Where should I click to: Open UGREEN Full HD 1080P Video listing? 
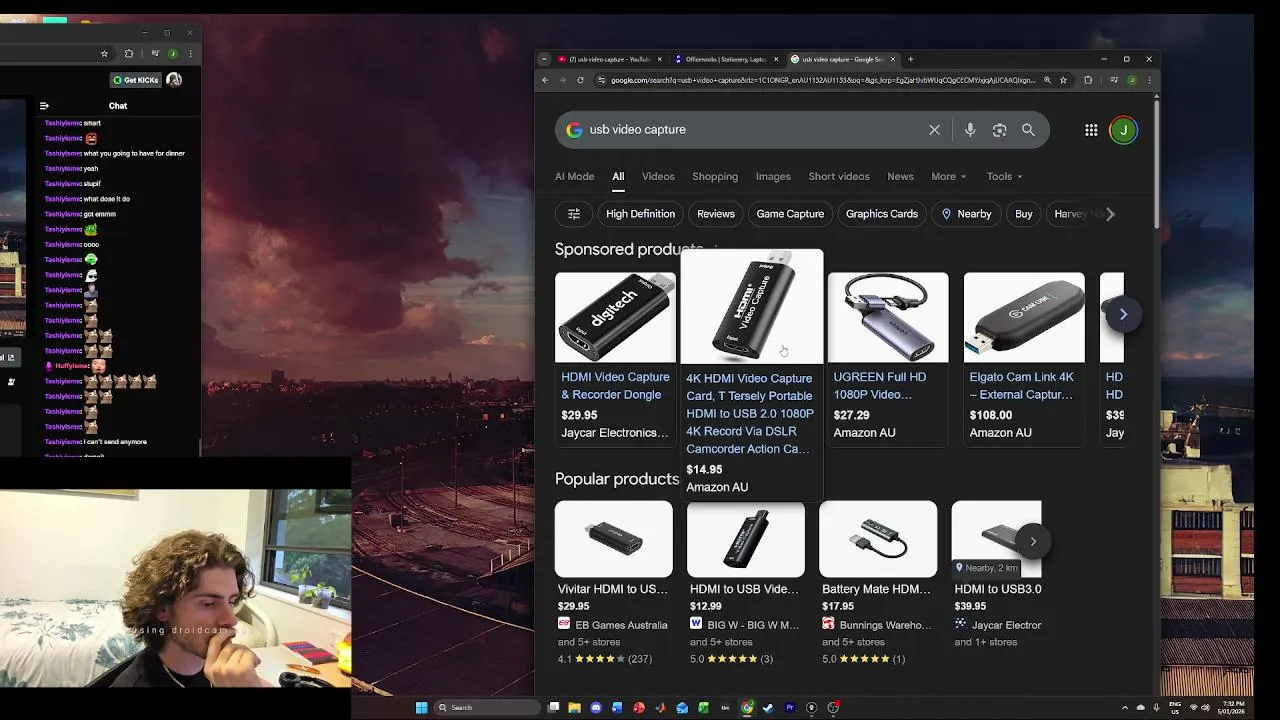[880, 386]
